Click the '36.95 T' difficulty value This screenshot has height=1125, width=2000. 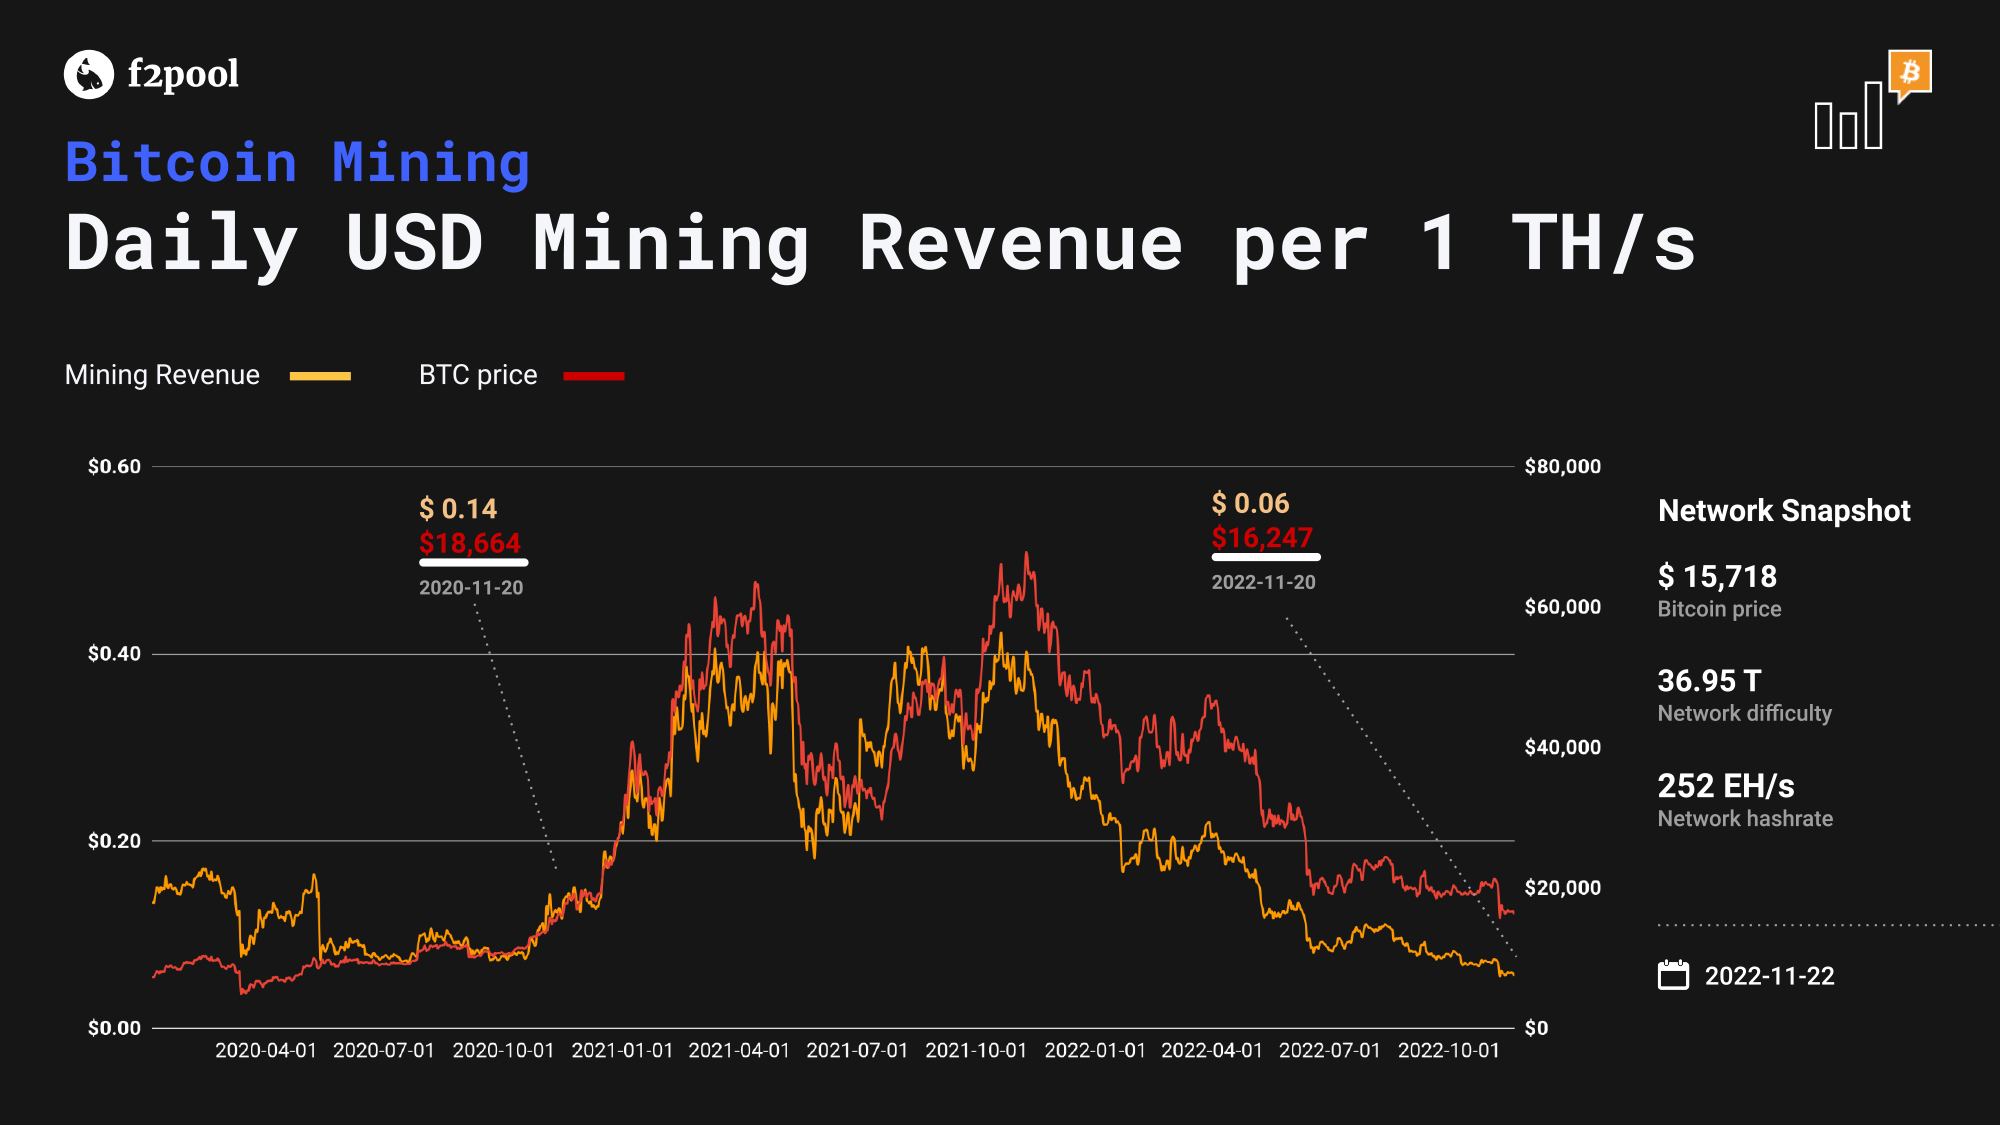point(1709,681)
